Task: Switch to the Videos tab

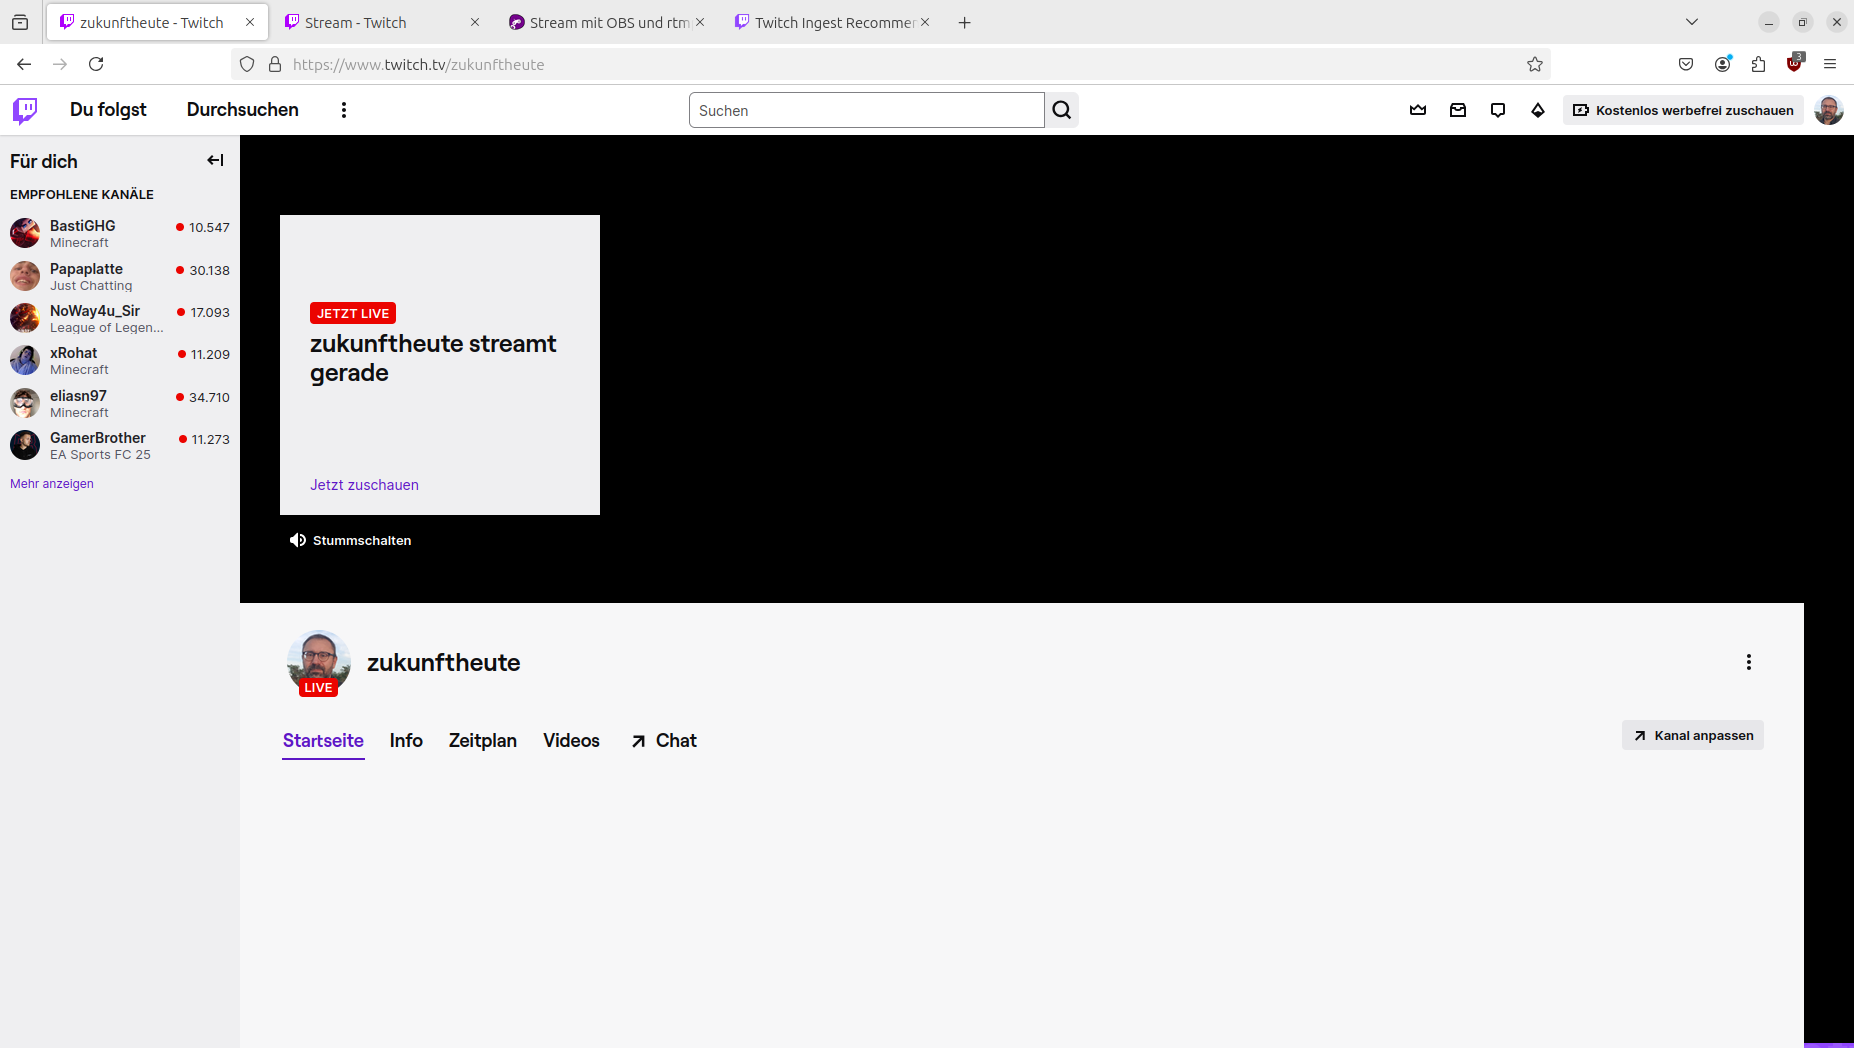Action: (571, 740)
